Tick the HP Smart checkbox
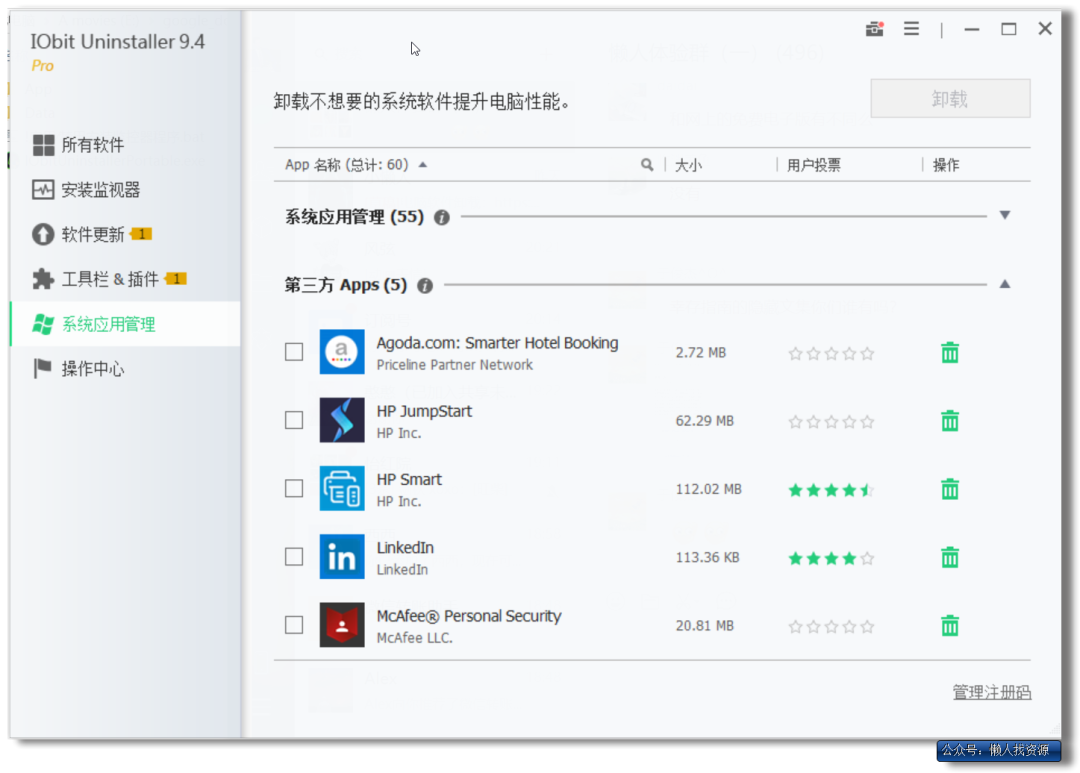Image resolution: width=1080 pixels, height=773 pixels. coord(294,488)
